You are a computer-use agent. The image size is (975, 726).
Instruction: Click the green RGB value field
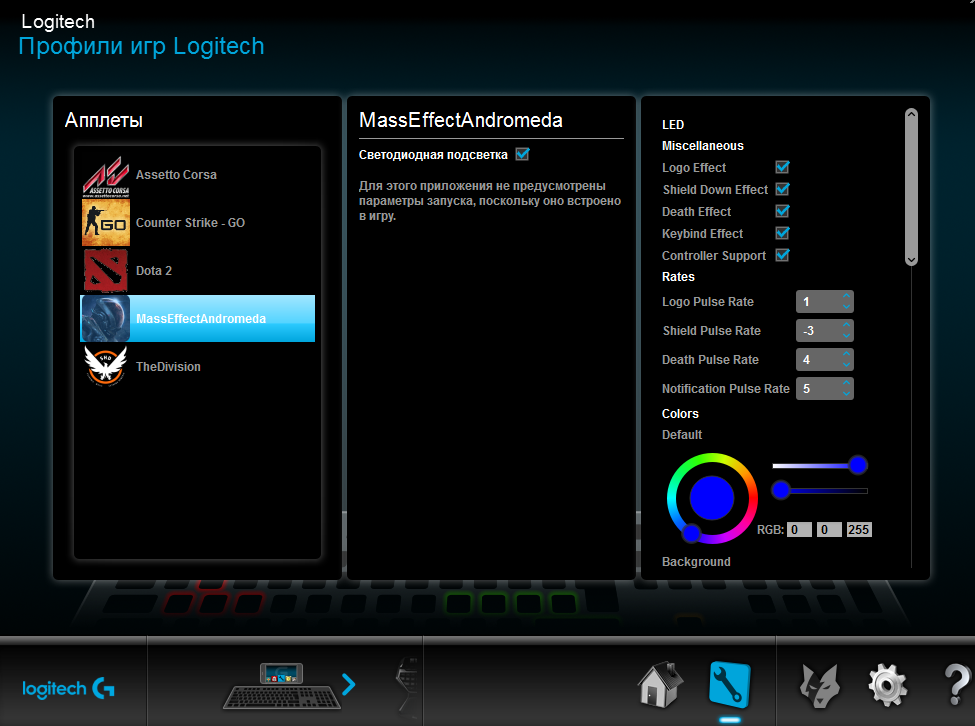(x=829, y=530)
